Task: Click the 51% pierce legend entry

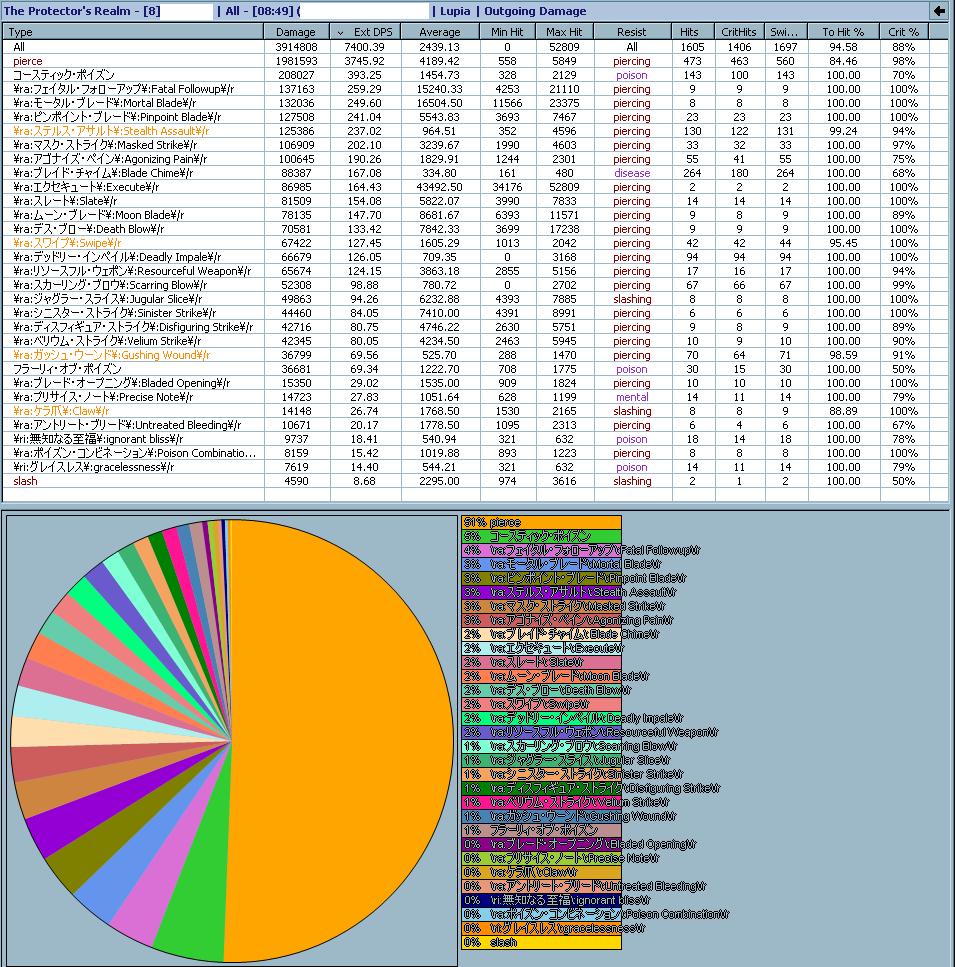Action: (x=541, y=522)
